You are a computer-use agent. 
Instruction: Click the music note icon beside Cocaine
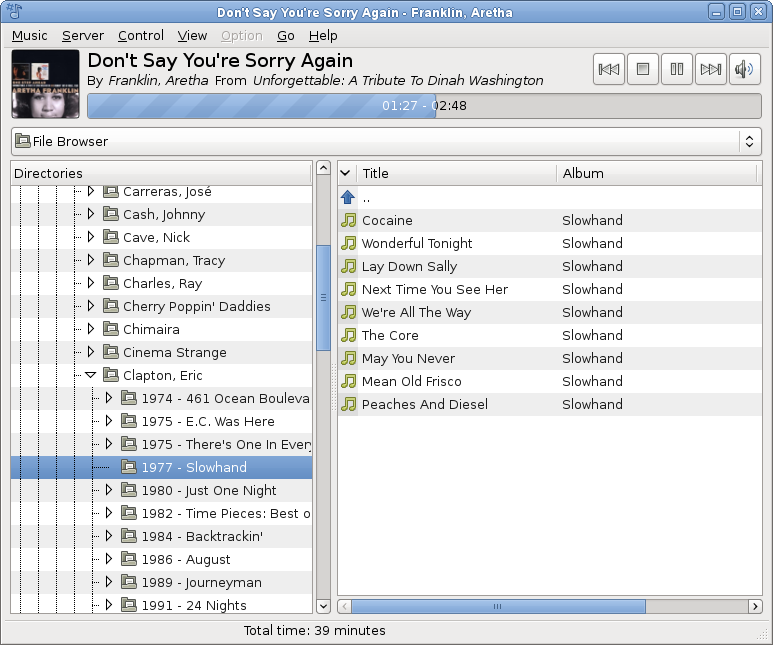click(x=348, y=220)
